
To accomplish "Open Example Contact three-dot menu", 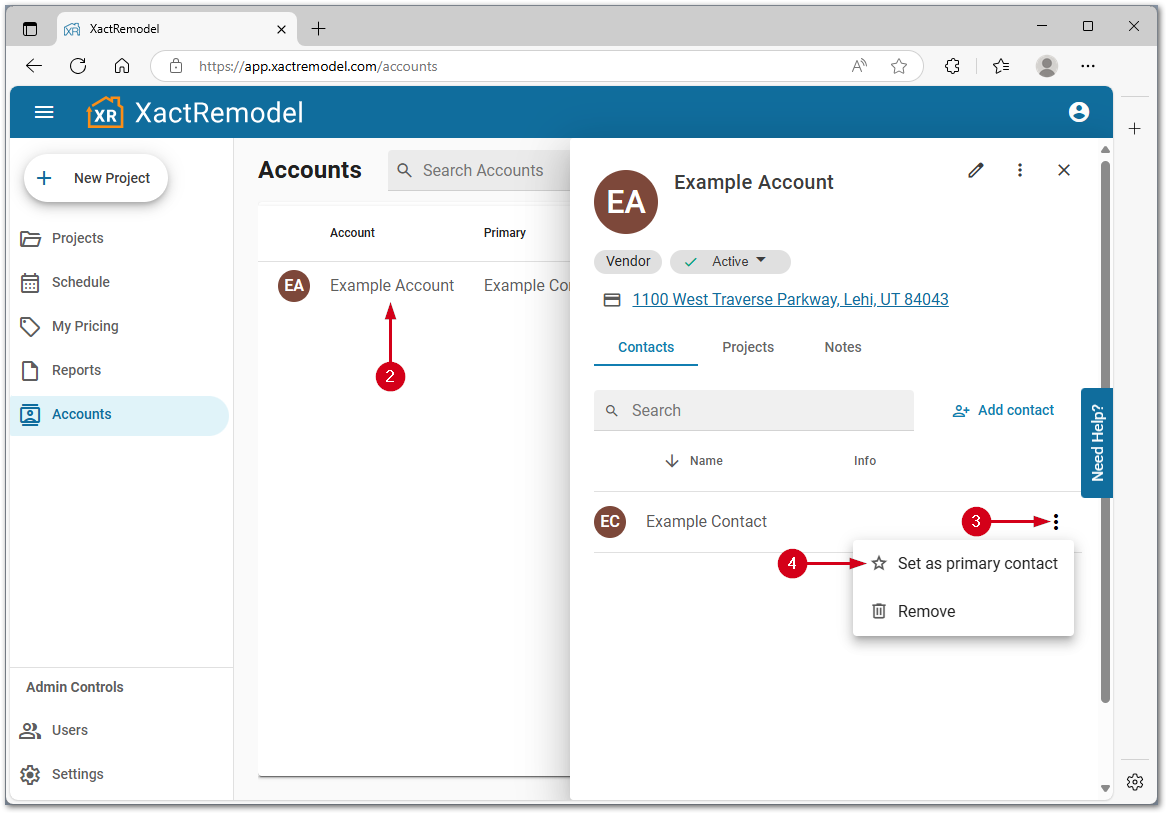I will point(1055,522).
